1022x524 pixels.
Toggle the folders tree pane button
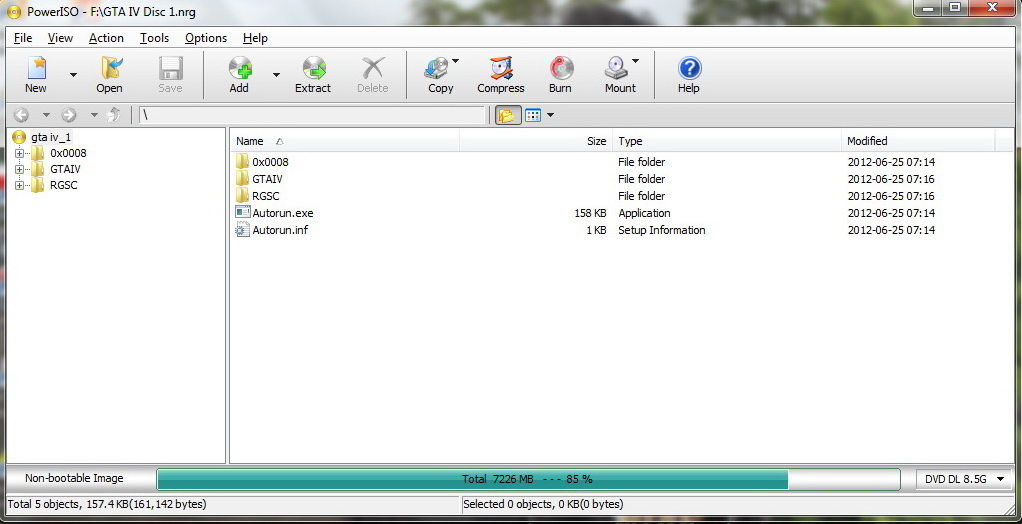point(507,115)
